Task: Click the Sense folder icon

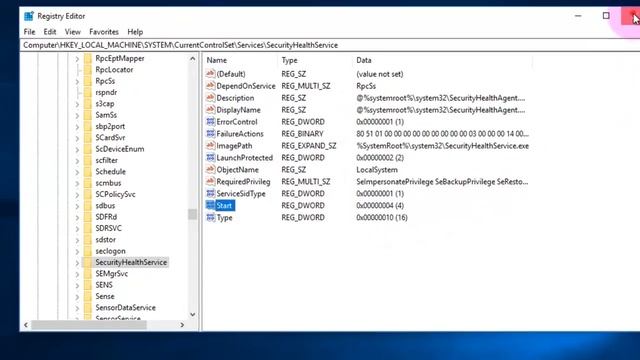Action: [x=88, y=296]
